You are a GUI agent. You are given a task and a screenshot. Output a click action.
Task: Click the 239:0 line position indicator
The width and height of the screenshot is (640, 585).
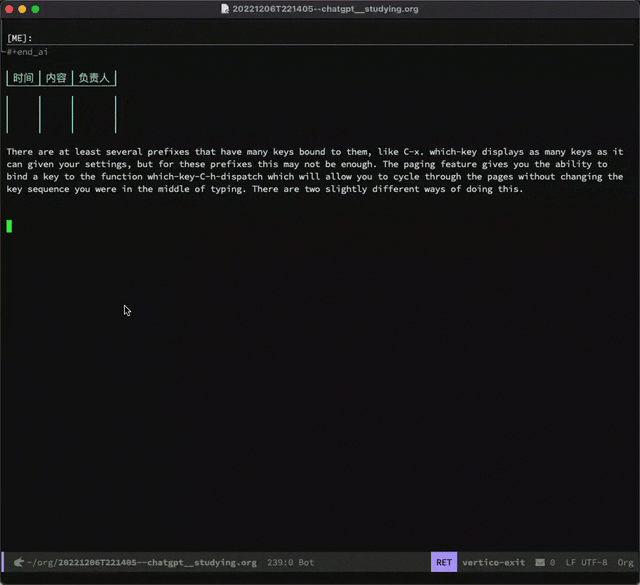[x=280, y=563]
